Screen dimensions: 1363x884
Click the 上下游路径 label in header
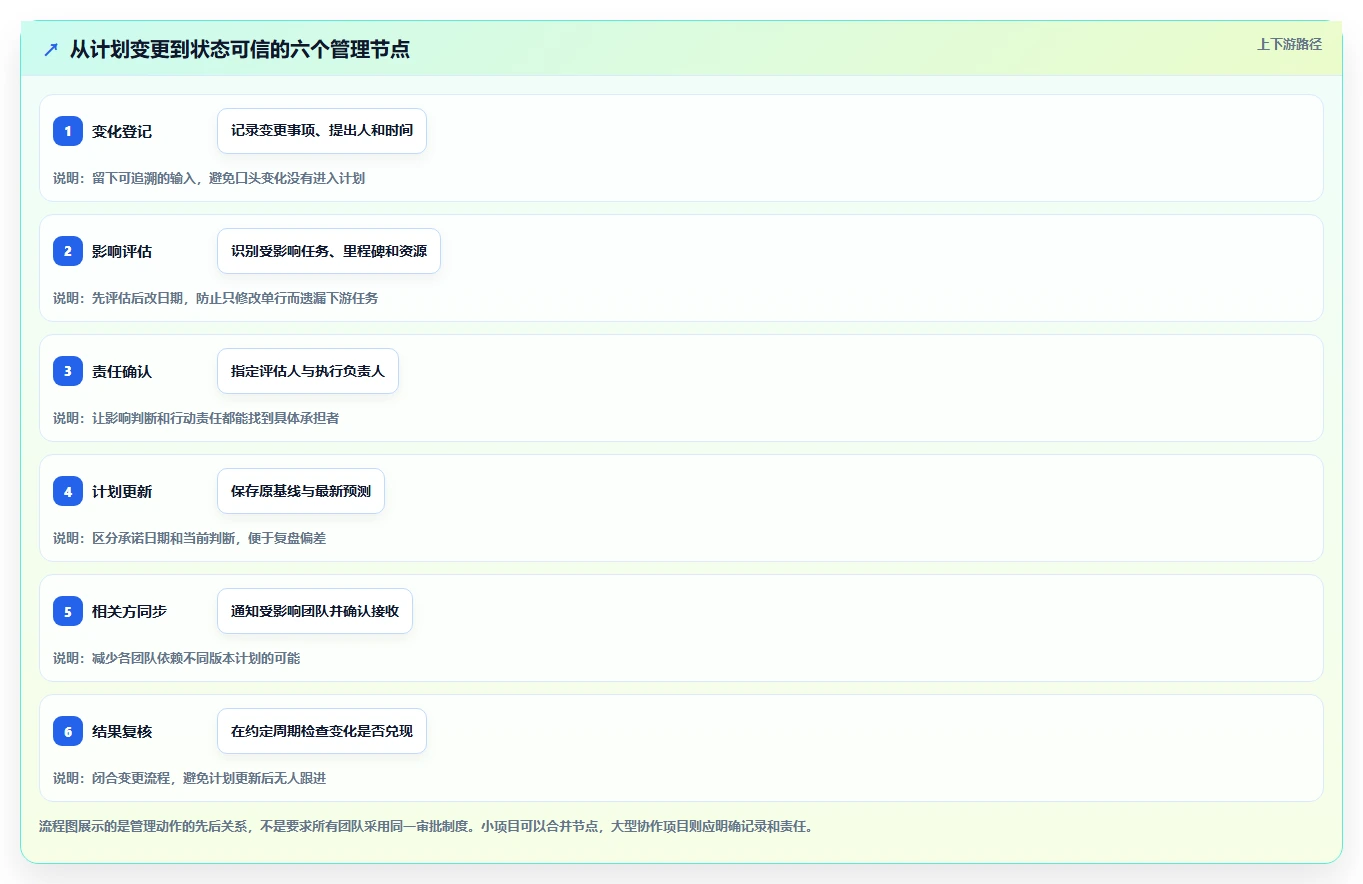point(1289,44)
